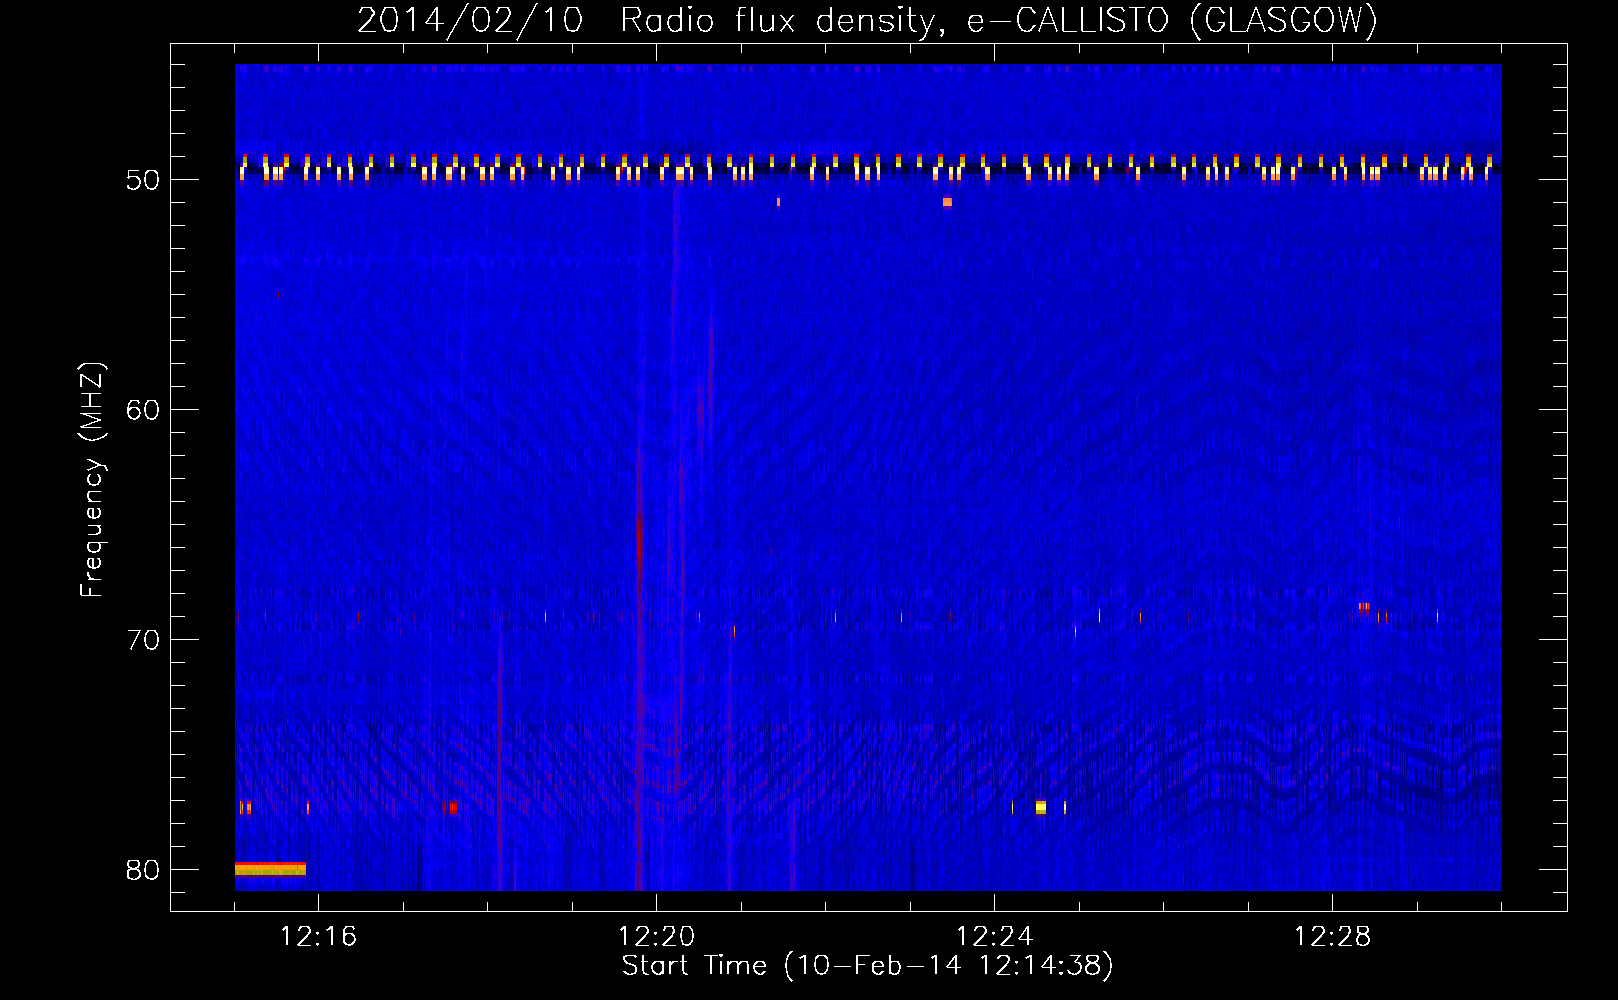Click the '50' frequency tick label
The width and height of the screenshot is (1618, 1000).
[143, 181]
